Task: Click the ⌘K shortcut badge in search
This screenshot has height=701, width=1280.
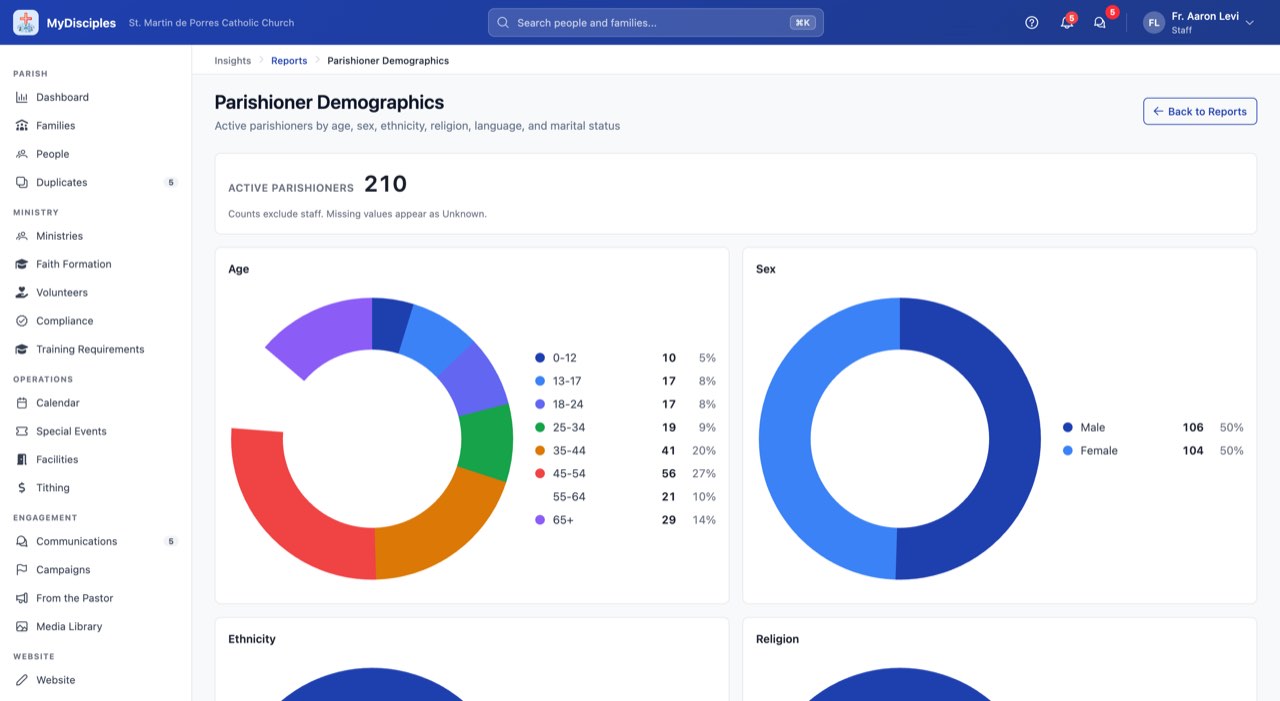Action: pos(802,22)
